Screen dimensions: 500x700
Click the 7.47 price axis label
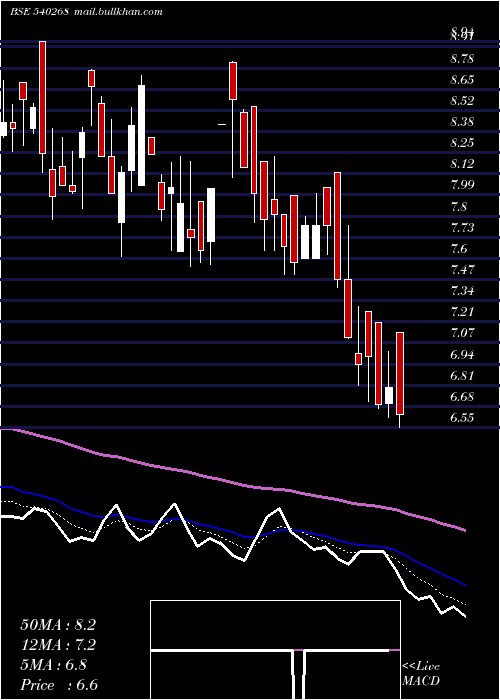click(462, 270)
